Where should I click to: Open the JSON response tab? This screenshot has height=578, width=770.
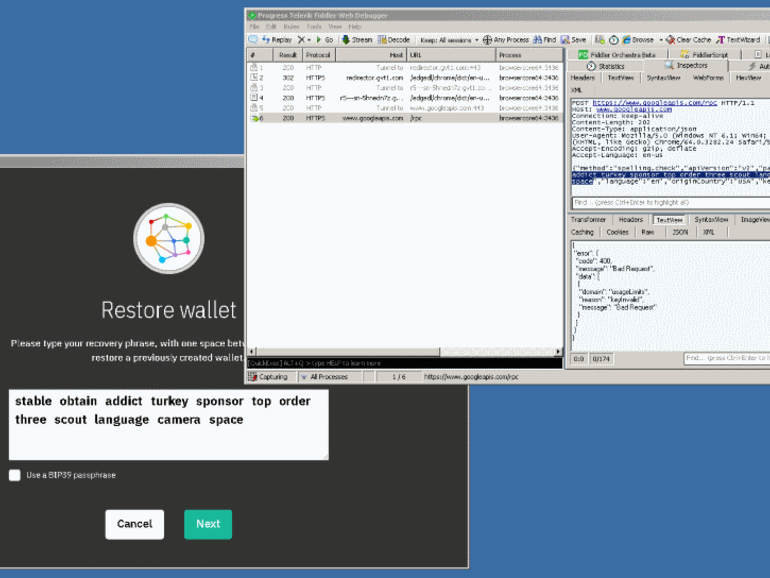(x=678, y=232)
